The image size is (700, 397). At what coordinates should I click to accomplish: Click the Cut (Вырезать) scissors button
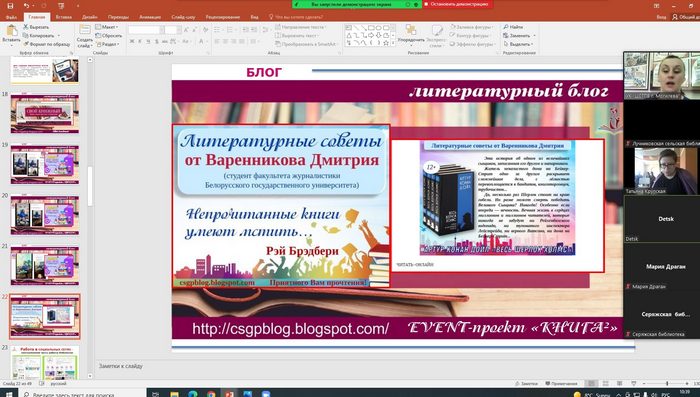click(36, 27)
